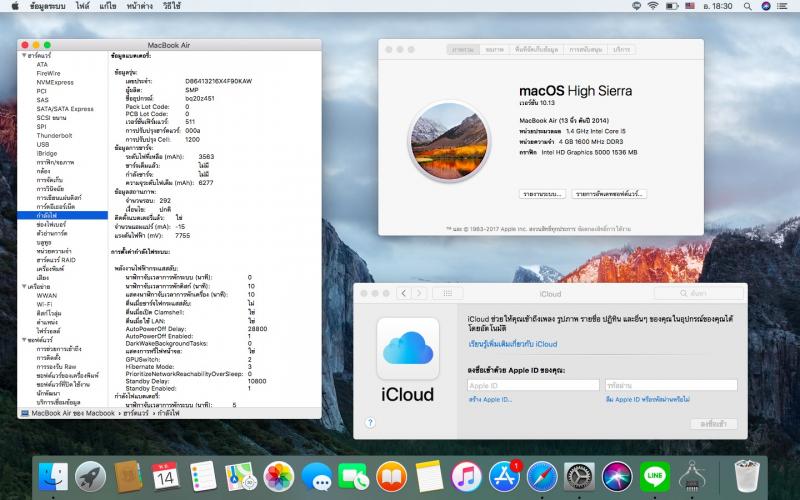This screenshot has width=800, height=500.
Task: Open Photos app in the Dock
Action: (x=278, y=477)
